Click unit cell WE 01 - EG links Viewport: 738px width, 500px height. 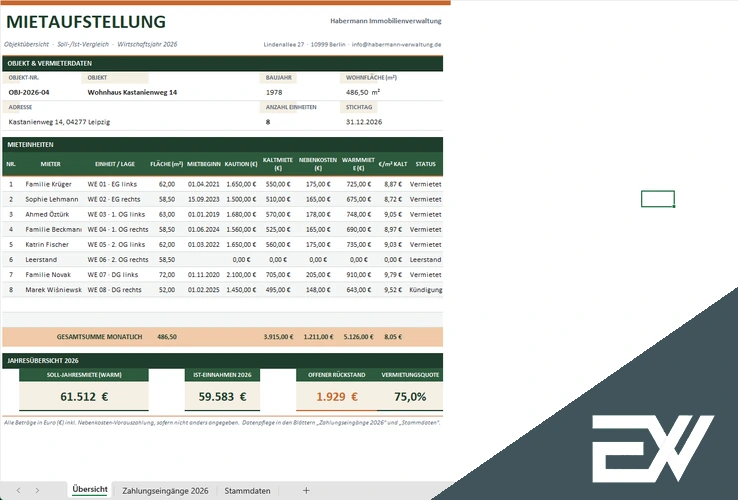point(112,184)
